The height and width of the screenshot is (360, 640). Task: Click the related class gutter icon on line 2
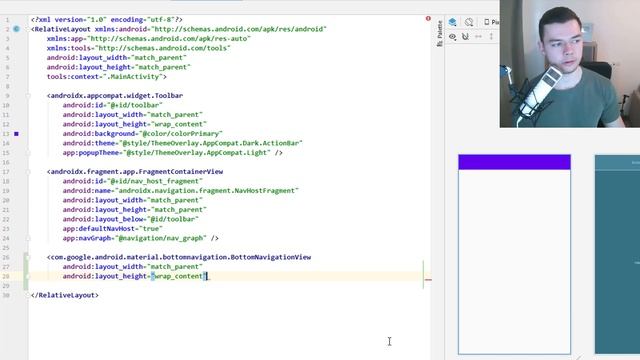[16, 29]
